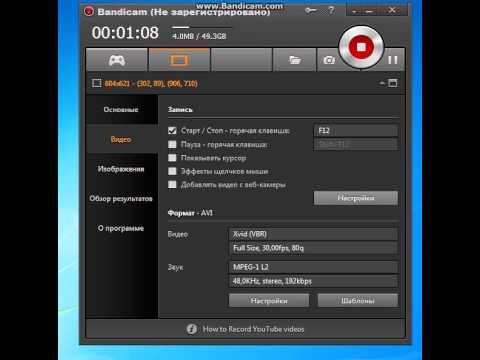Click the info icon beside How to Record
This screenshot has height=360, width=480.
(x=192, y=329)
